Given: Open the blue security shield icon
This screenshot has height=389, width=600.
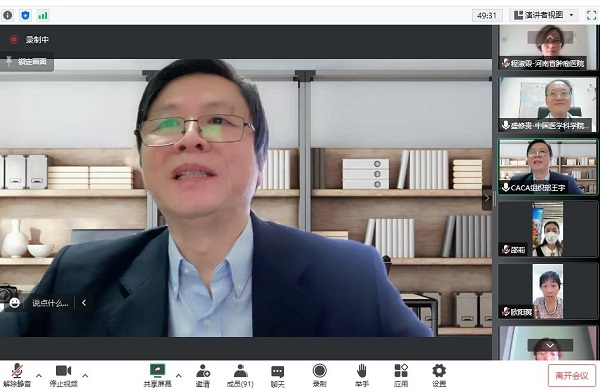Looking at the screenshot, I should coord(25,15).
